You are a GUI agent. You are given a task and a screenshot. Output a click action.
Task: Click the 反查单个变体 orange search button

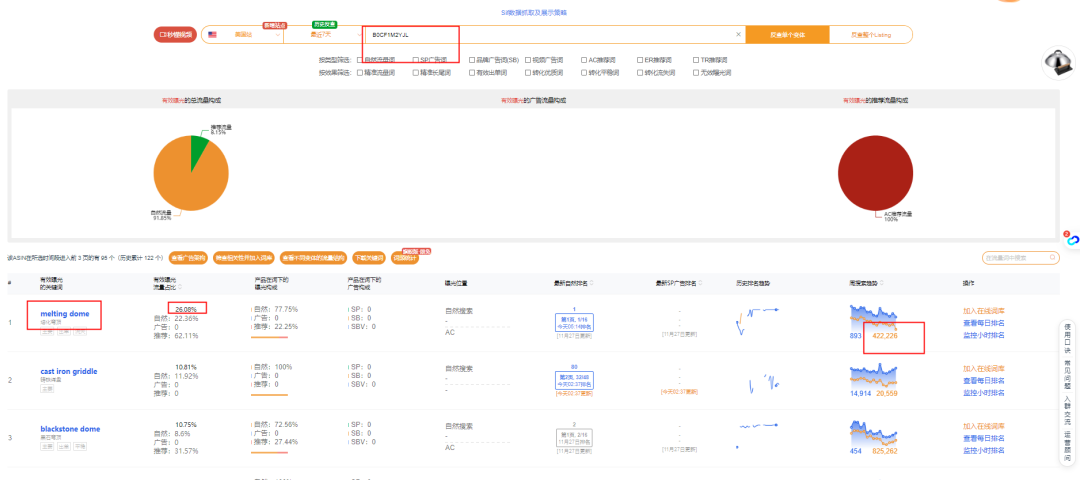tap(788, 34)
